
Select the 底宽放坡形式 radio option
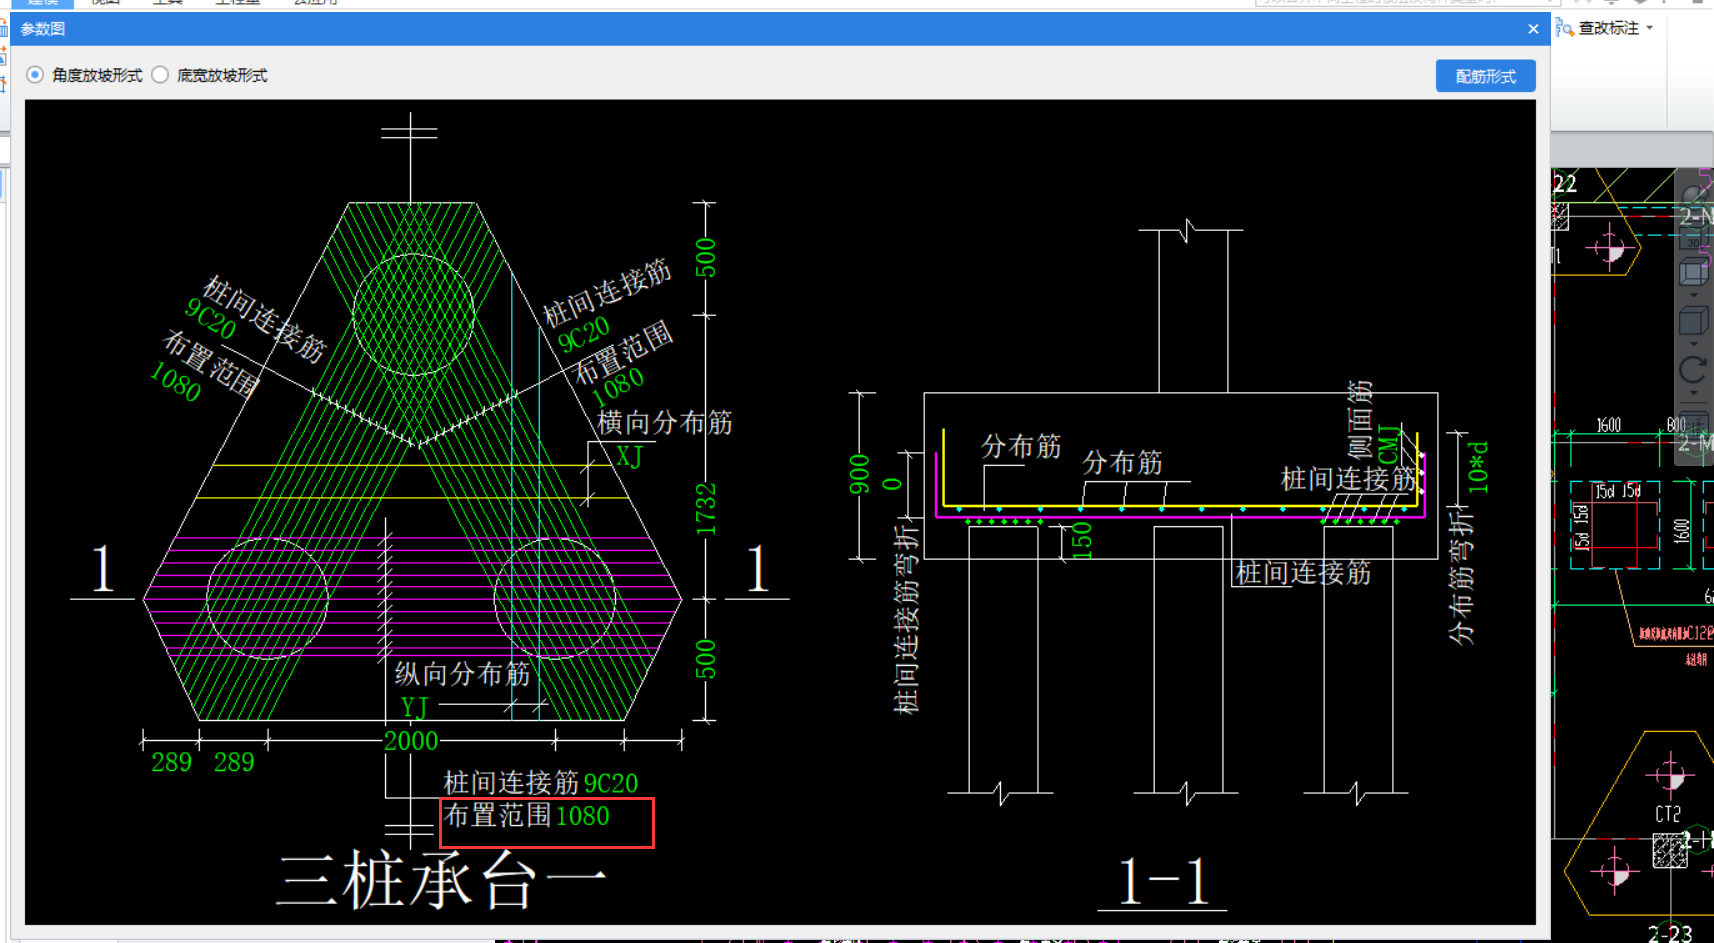point(160,75)
